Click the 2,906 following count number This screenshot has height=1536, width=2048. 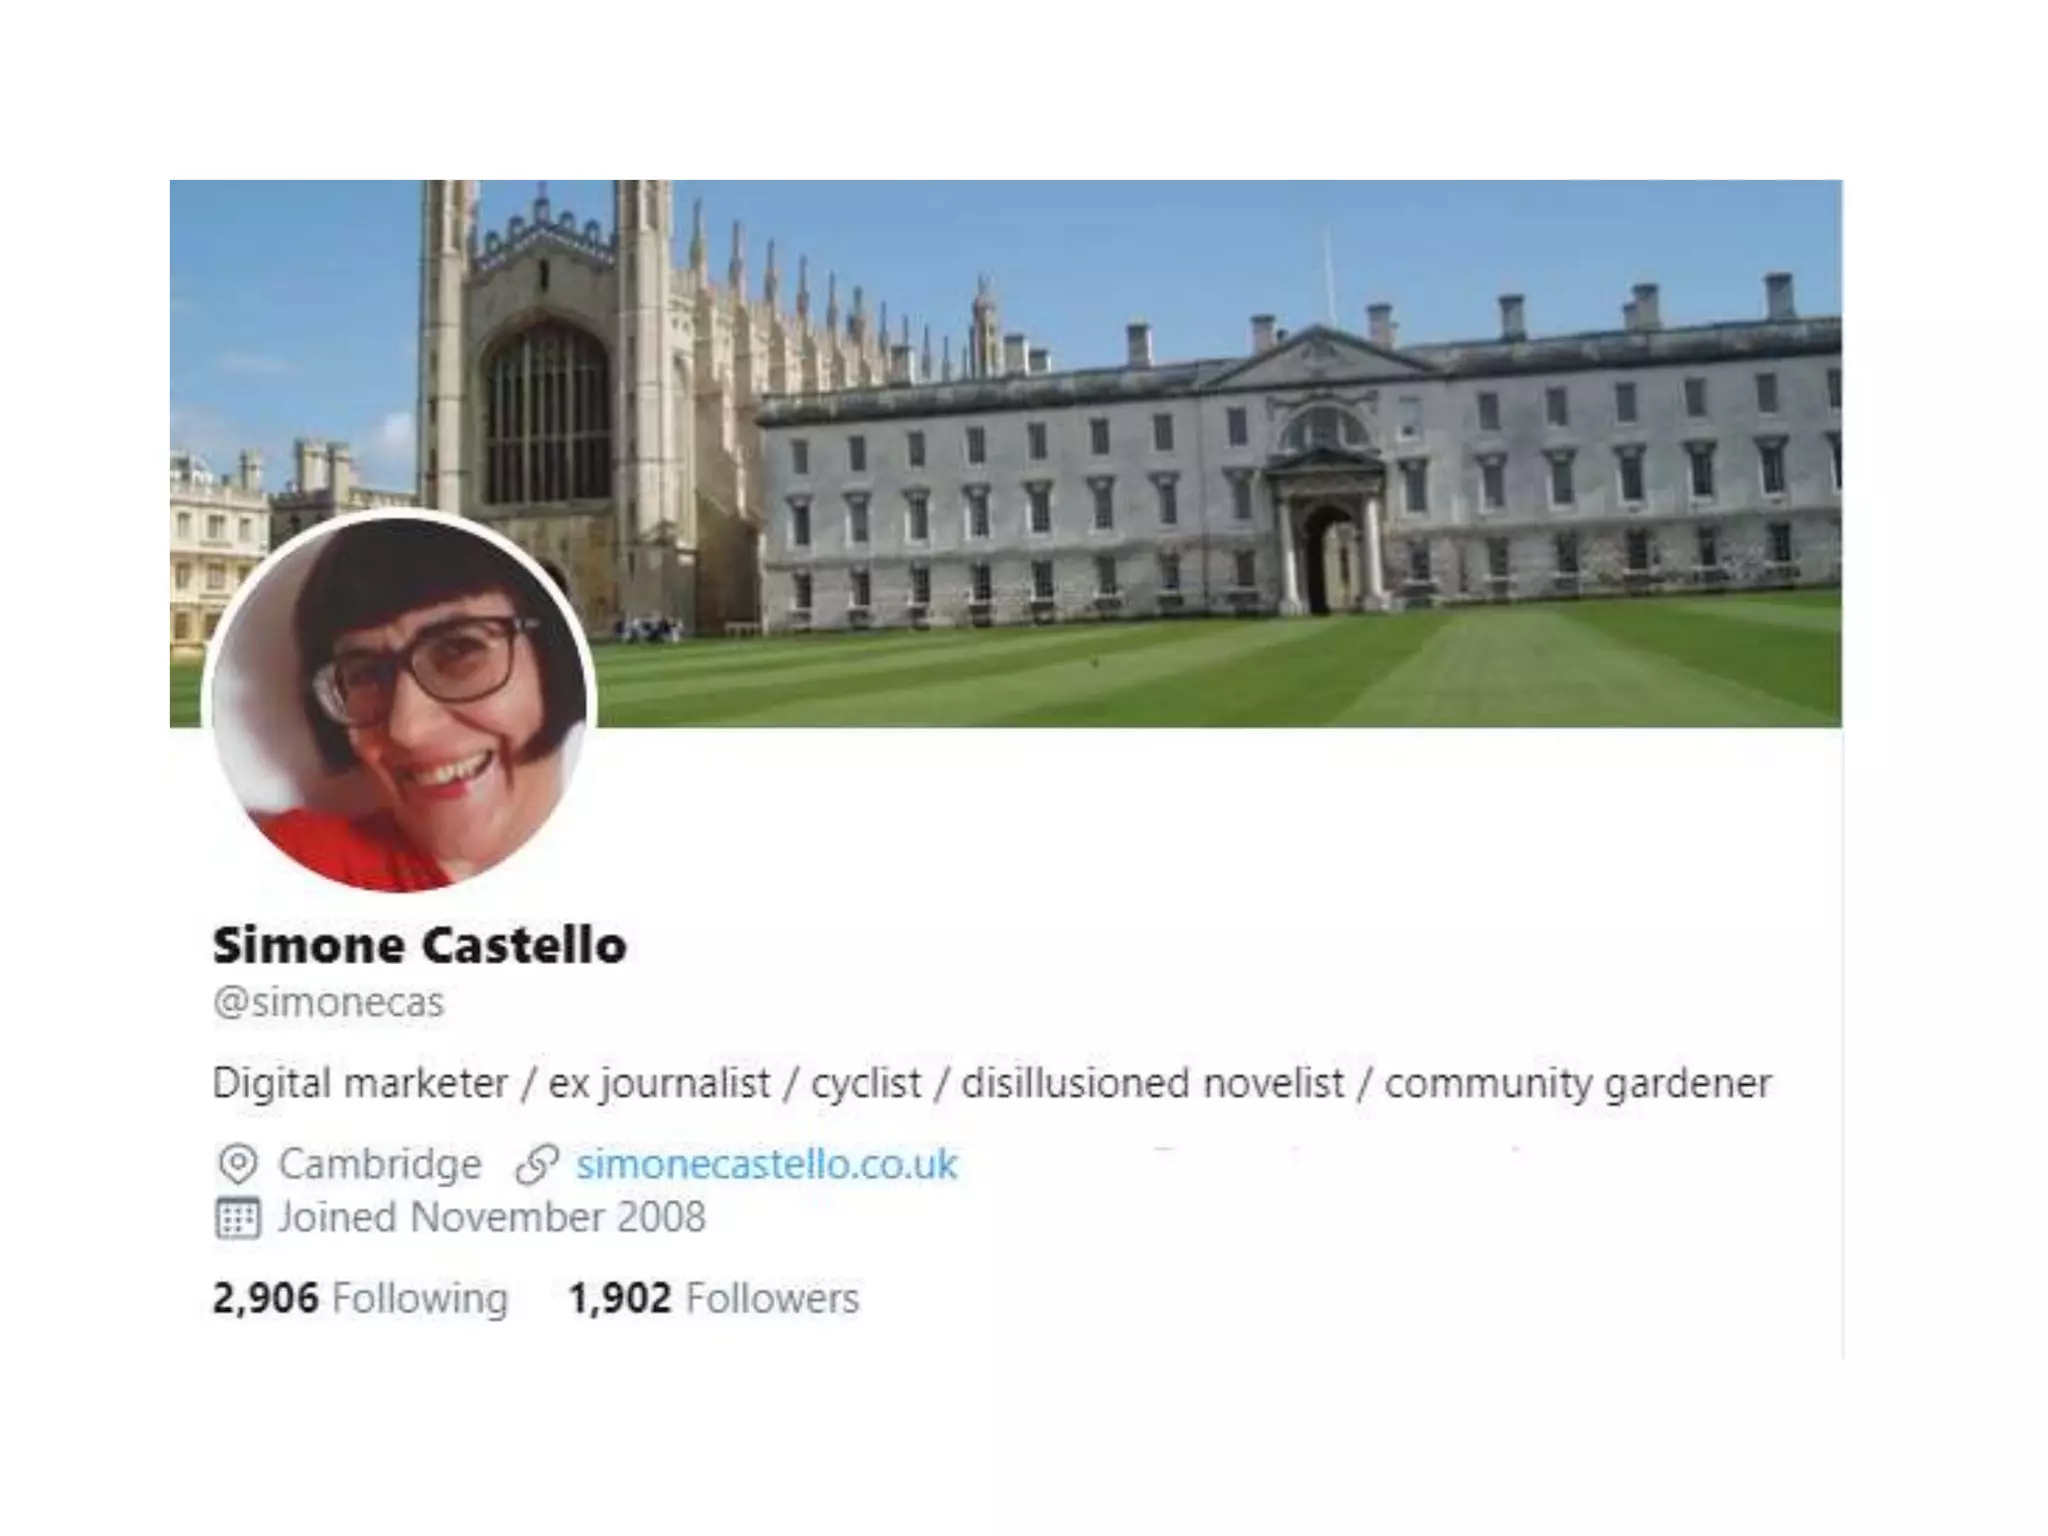(265, 1298)
